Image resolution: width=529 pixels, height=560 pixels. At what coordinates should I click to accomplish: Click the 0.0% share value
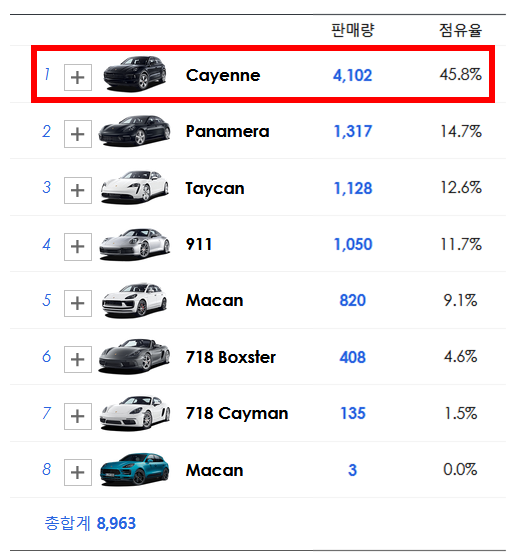pos(460,470)
